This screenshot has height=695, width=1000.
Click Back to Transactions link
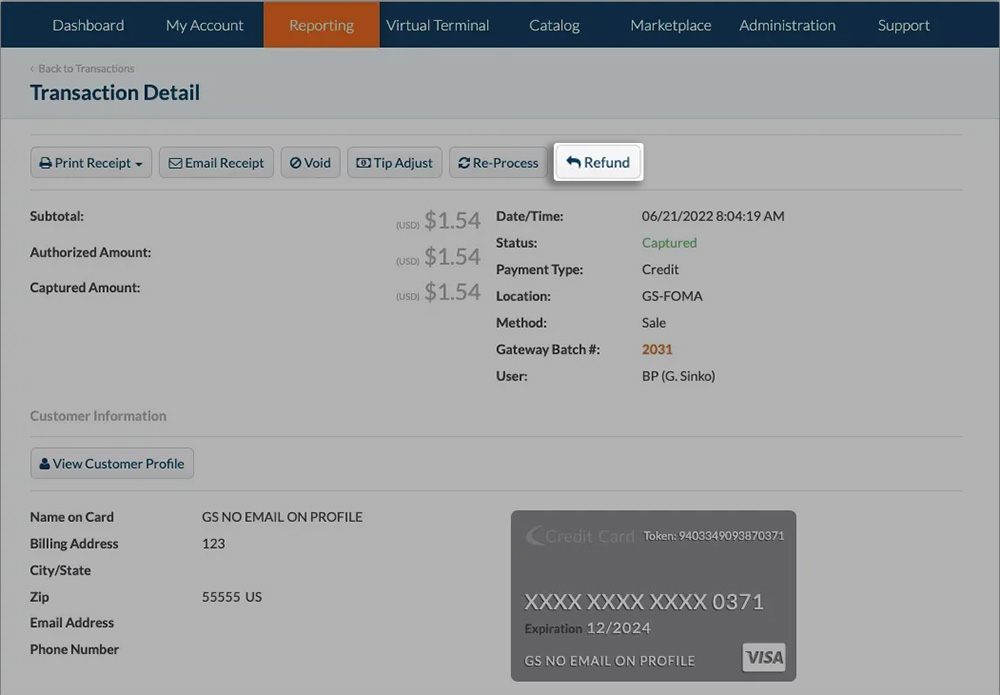pos(82,68)
